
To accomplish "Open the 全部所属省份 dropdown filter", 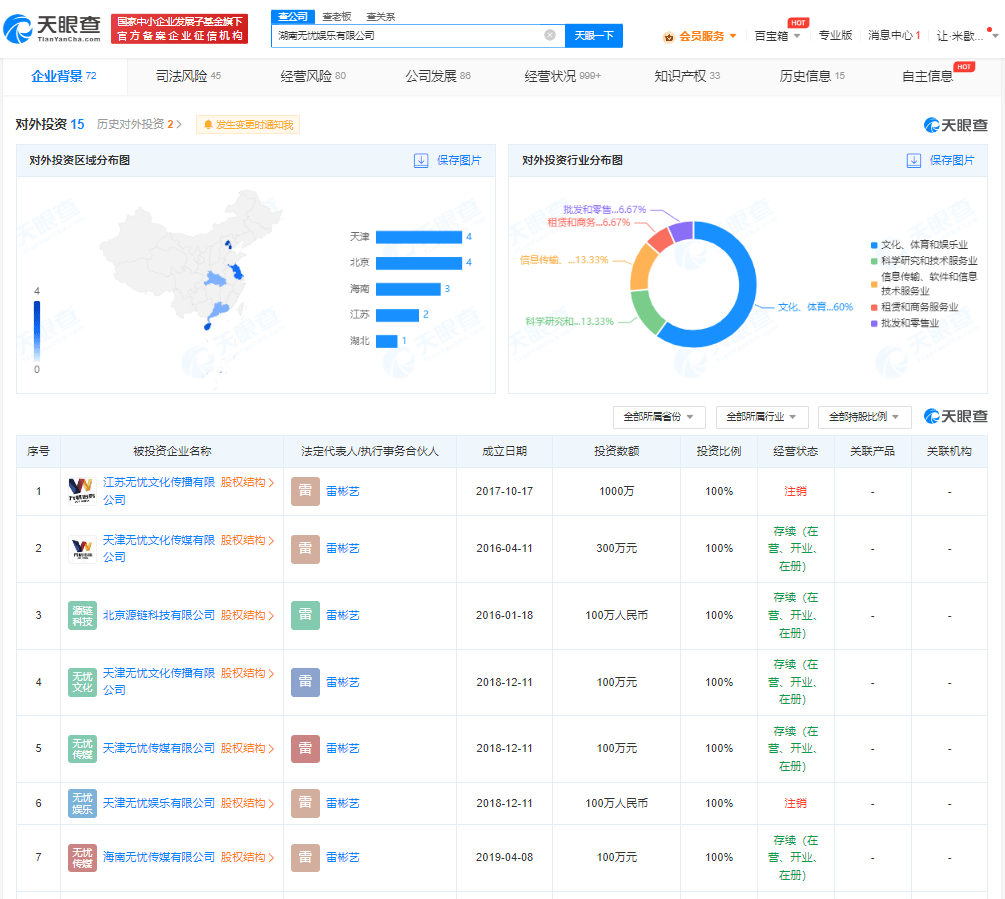I will pos(659,416).
